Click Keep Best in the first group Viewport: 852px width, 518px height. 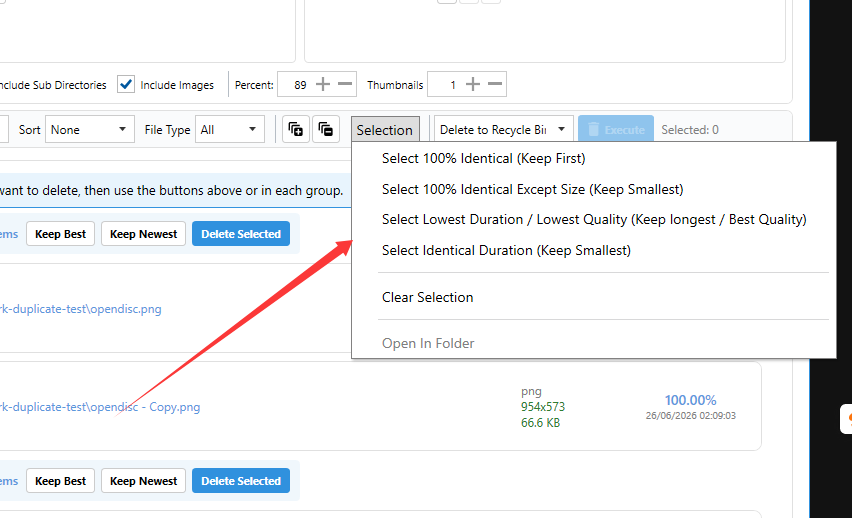tap(60, 234)
